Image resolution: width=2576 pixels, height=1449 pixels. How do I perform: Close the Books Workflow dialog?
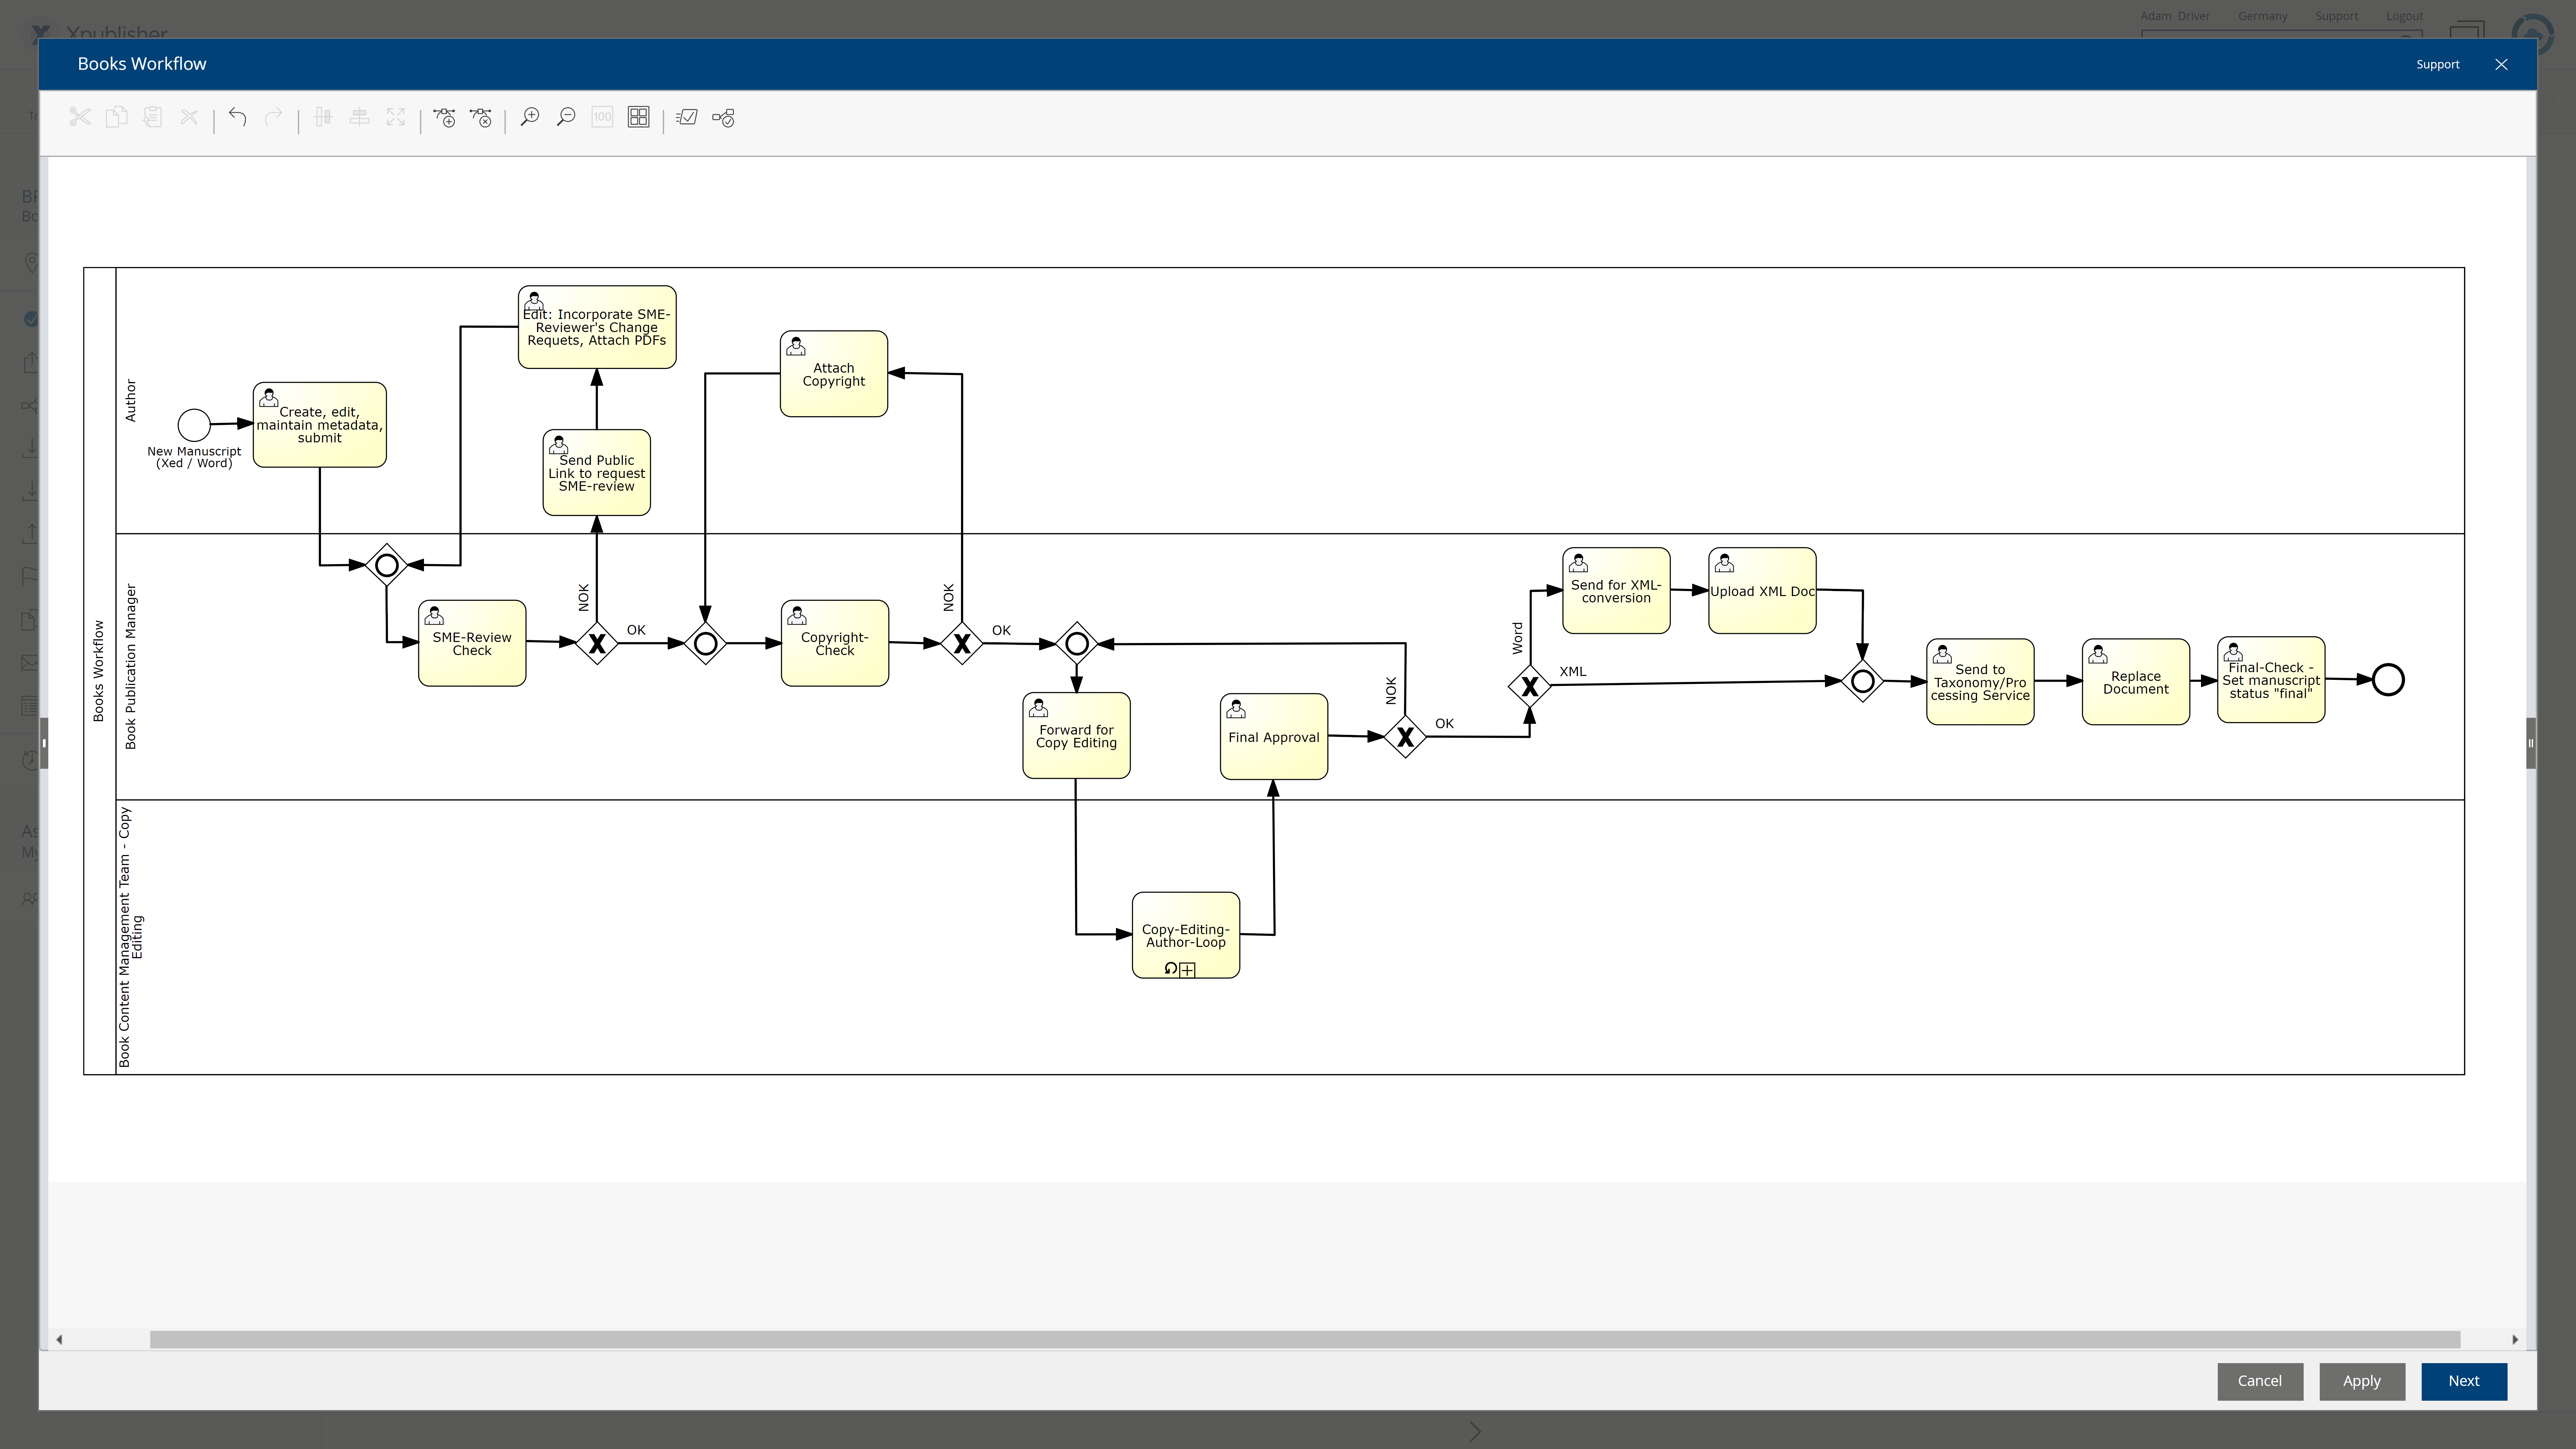click(x=2501, y=64)
